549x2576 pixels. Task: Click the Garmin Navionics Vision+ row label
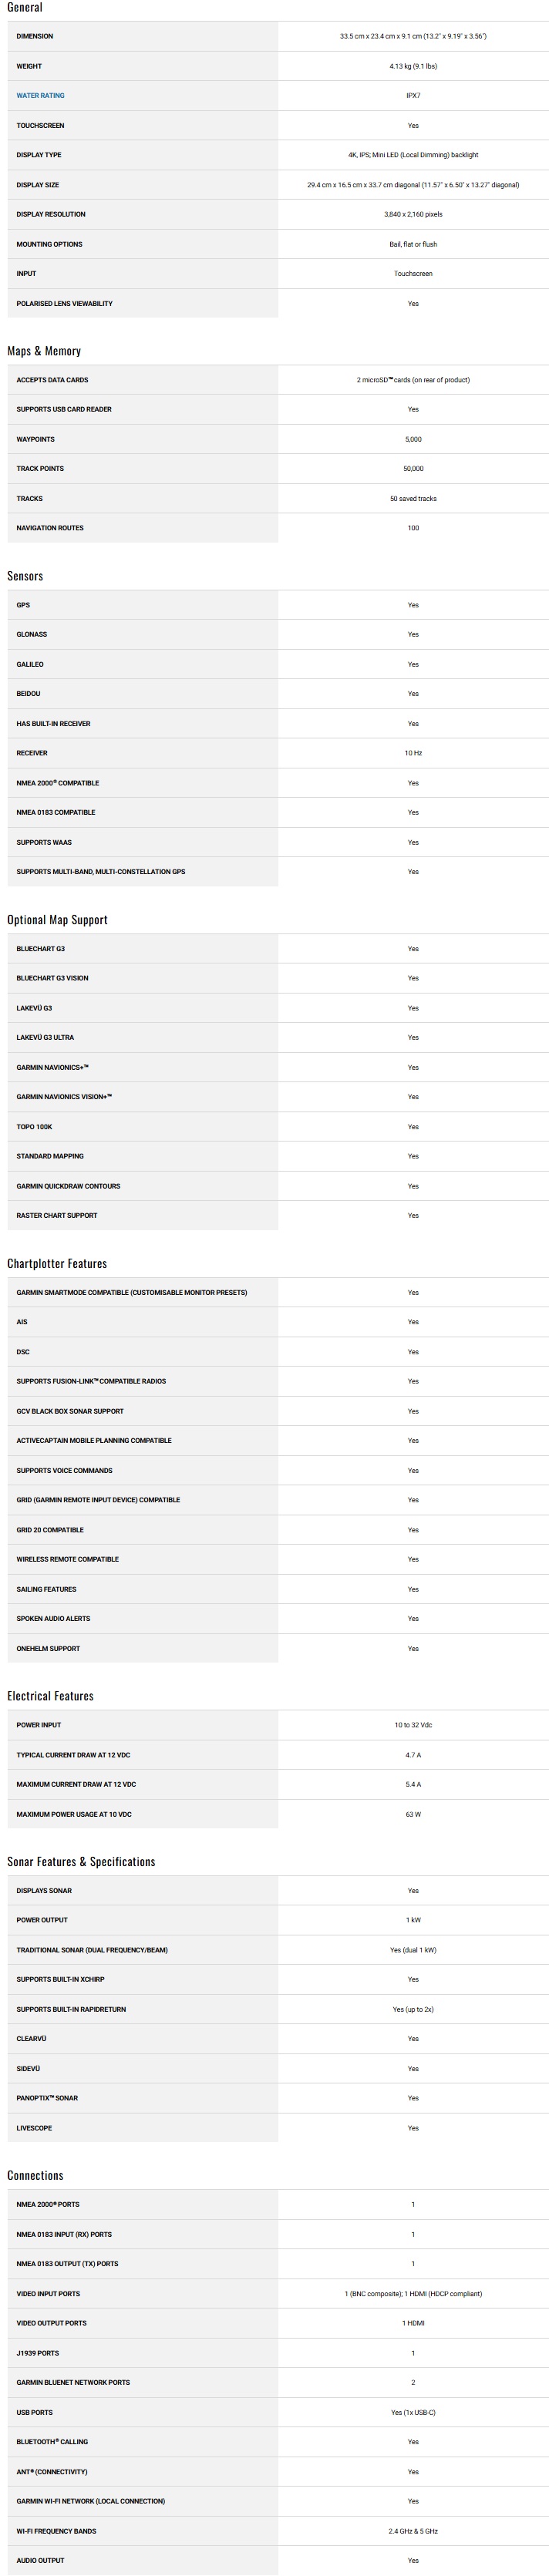click(64, 1097)
